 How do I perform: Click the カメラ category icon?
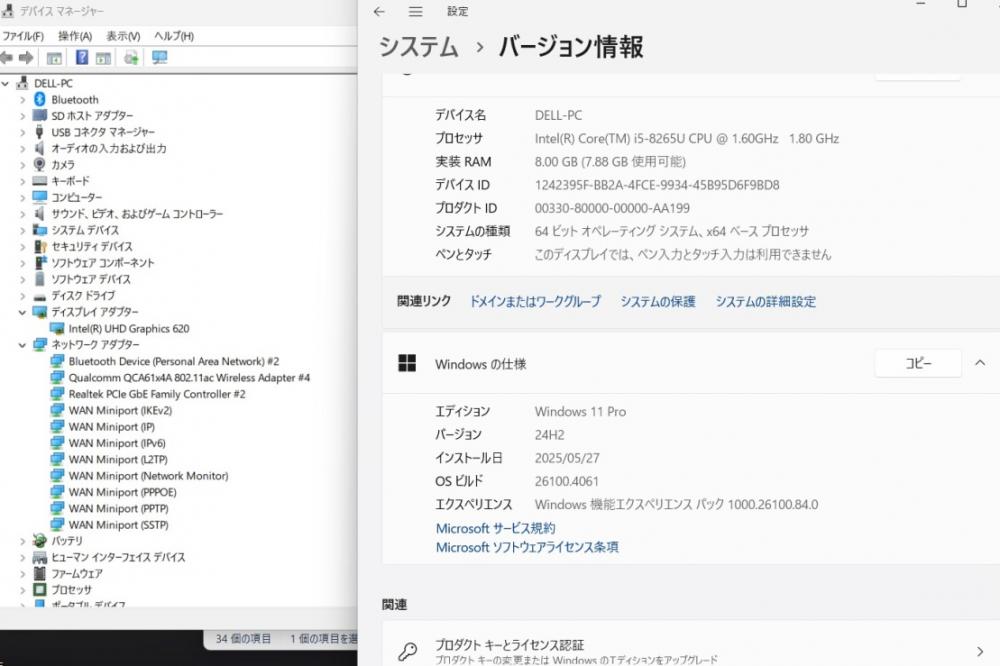[40, 165]
